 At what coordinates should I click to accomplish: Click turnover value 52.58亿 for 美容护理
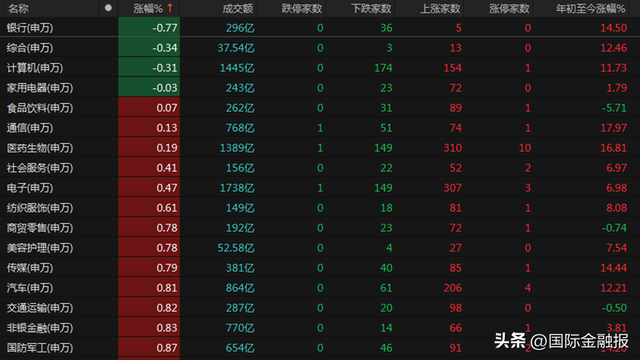click(236, 248)
